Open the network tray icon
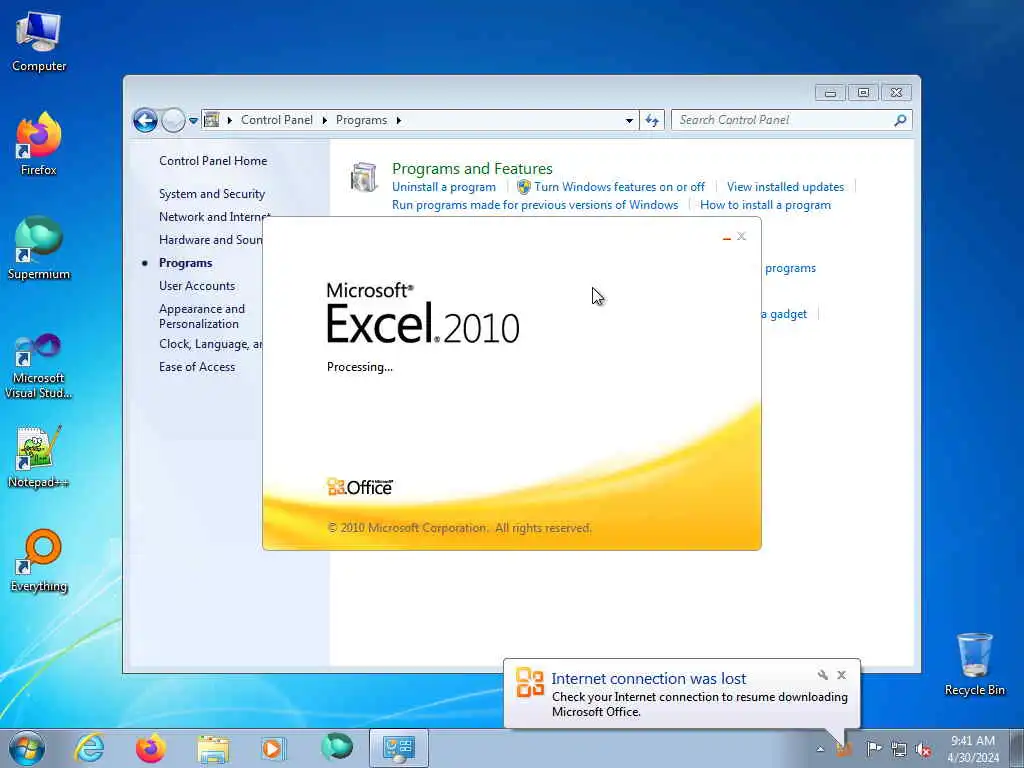 point(899,749)
